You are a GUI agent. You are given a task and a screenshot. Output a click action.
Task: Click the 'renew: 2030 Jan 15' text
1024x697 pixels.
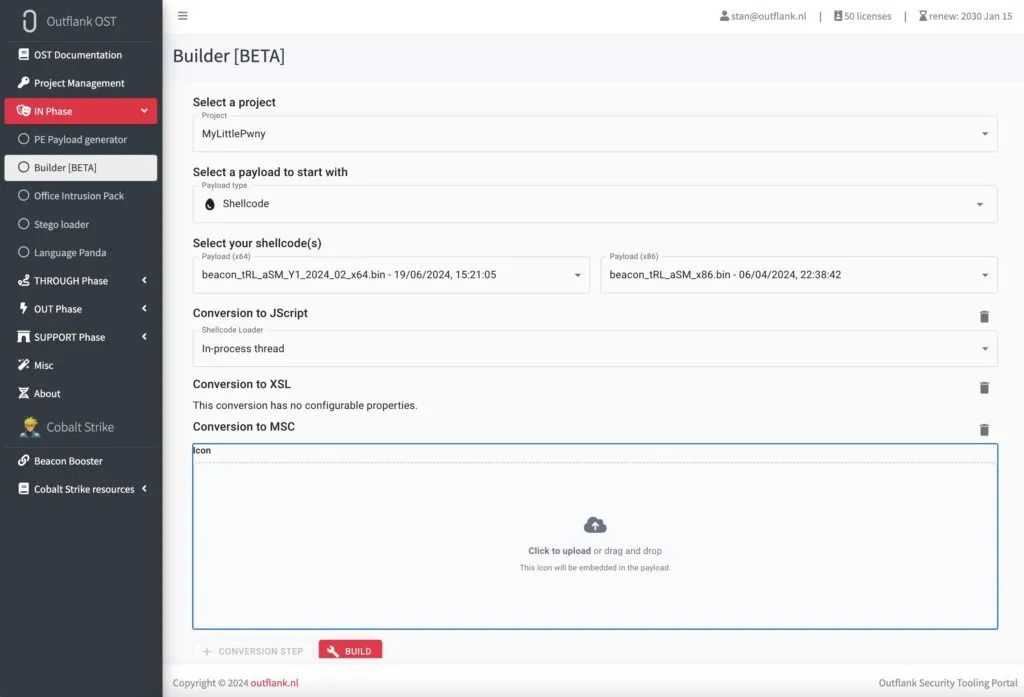[970, 16]
